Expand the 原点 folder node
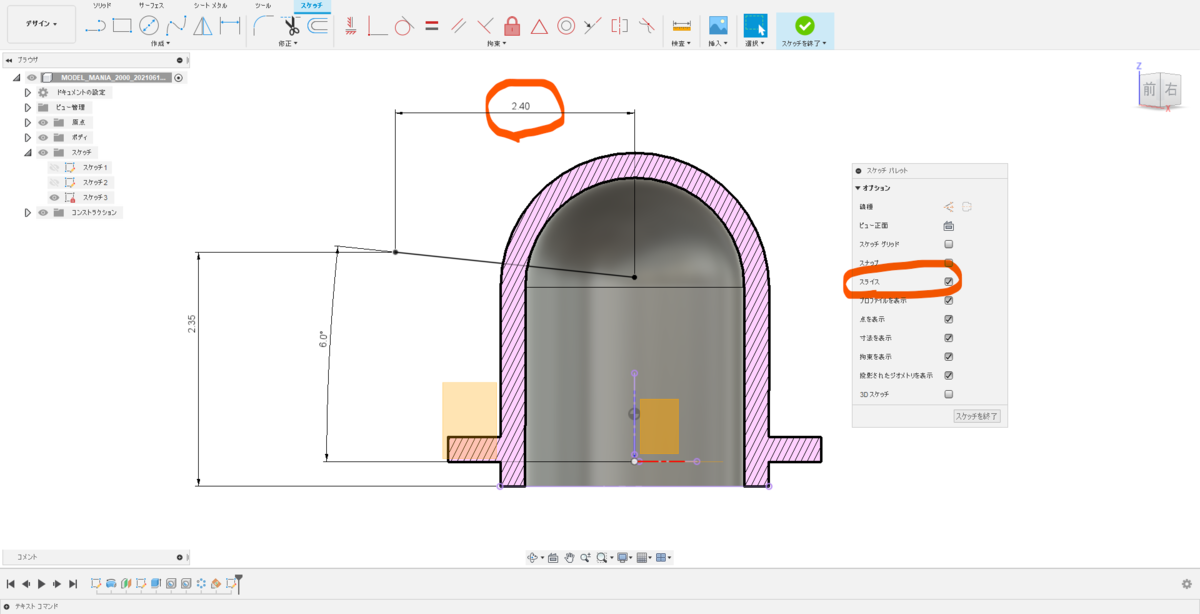The height and width of the screenshot is (614, 1200). (x=28, y=122)
